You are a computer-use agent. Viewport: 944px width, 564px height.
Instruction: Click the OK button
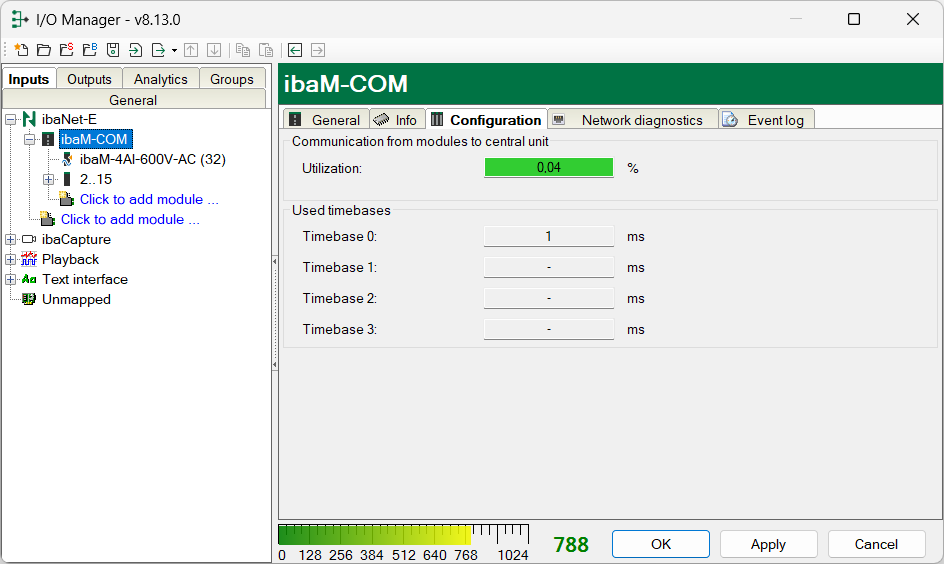pyautogui.click(x=661, y=544)
